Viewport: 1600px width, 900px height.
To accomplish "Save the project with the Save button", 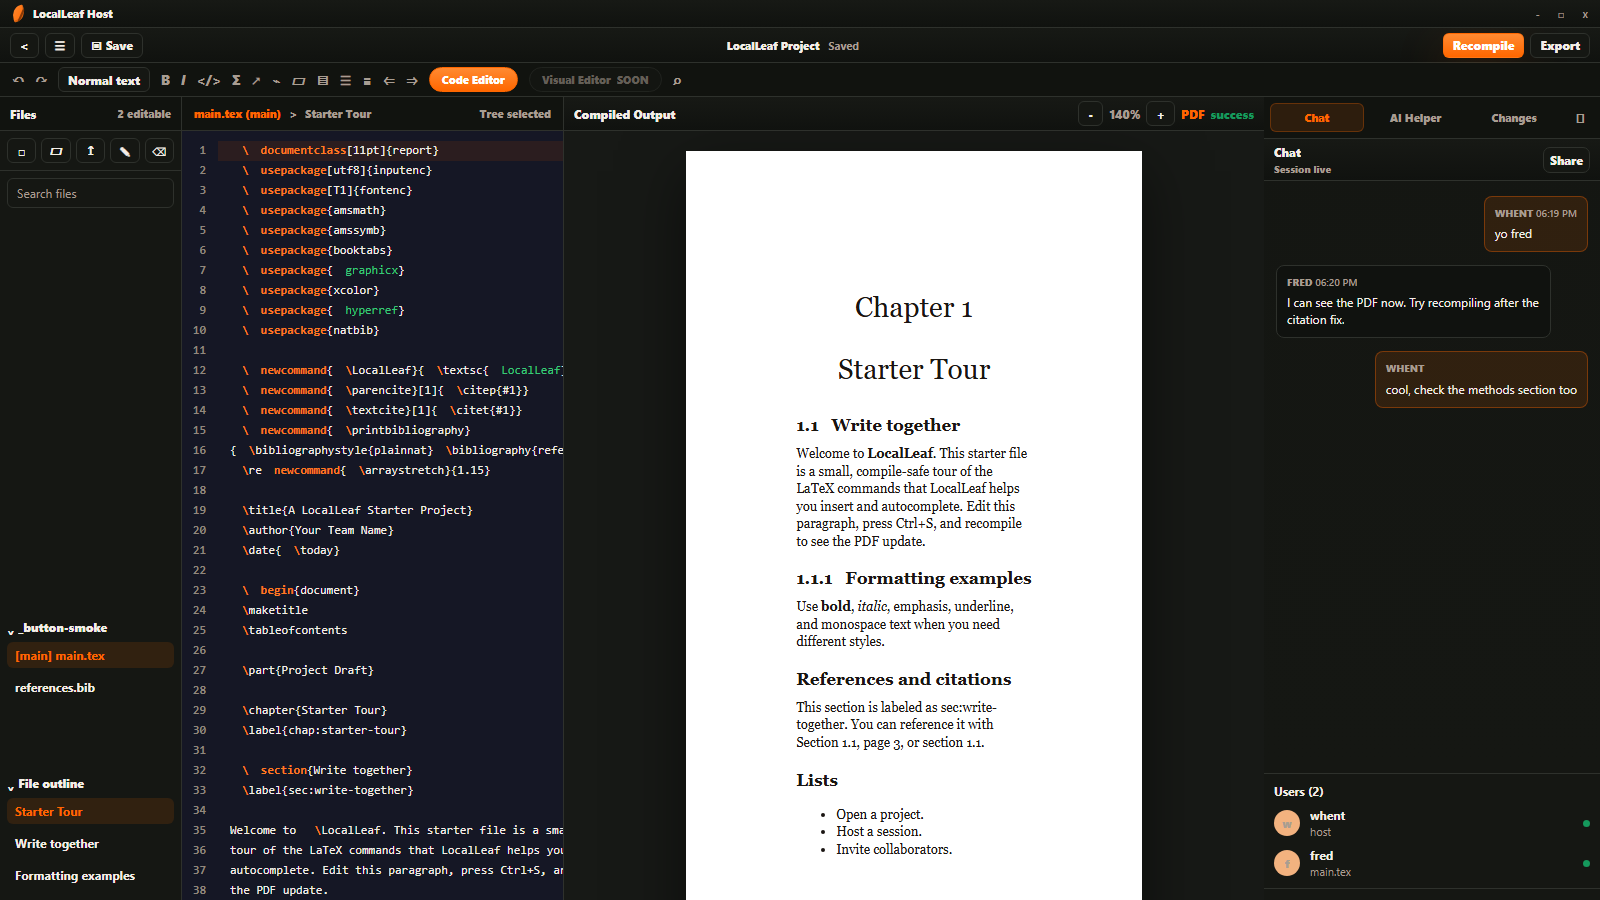I will 112,46.
